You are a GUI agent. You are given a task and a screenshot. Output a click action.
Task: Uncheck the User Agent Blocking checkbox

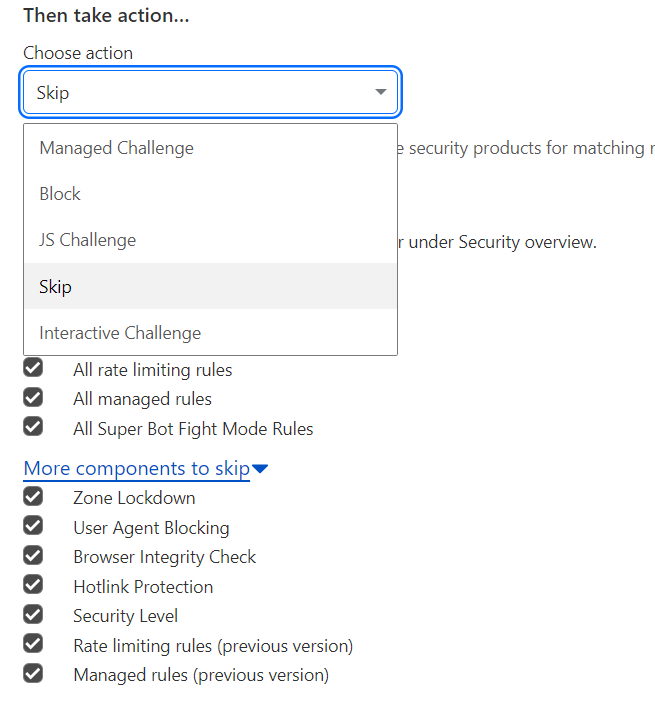[33, 525]
